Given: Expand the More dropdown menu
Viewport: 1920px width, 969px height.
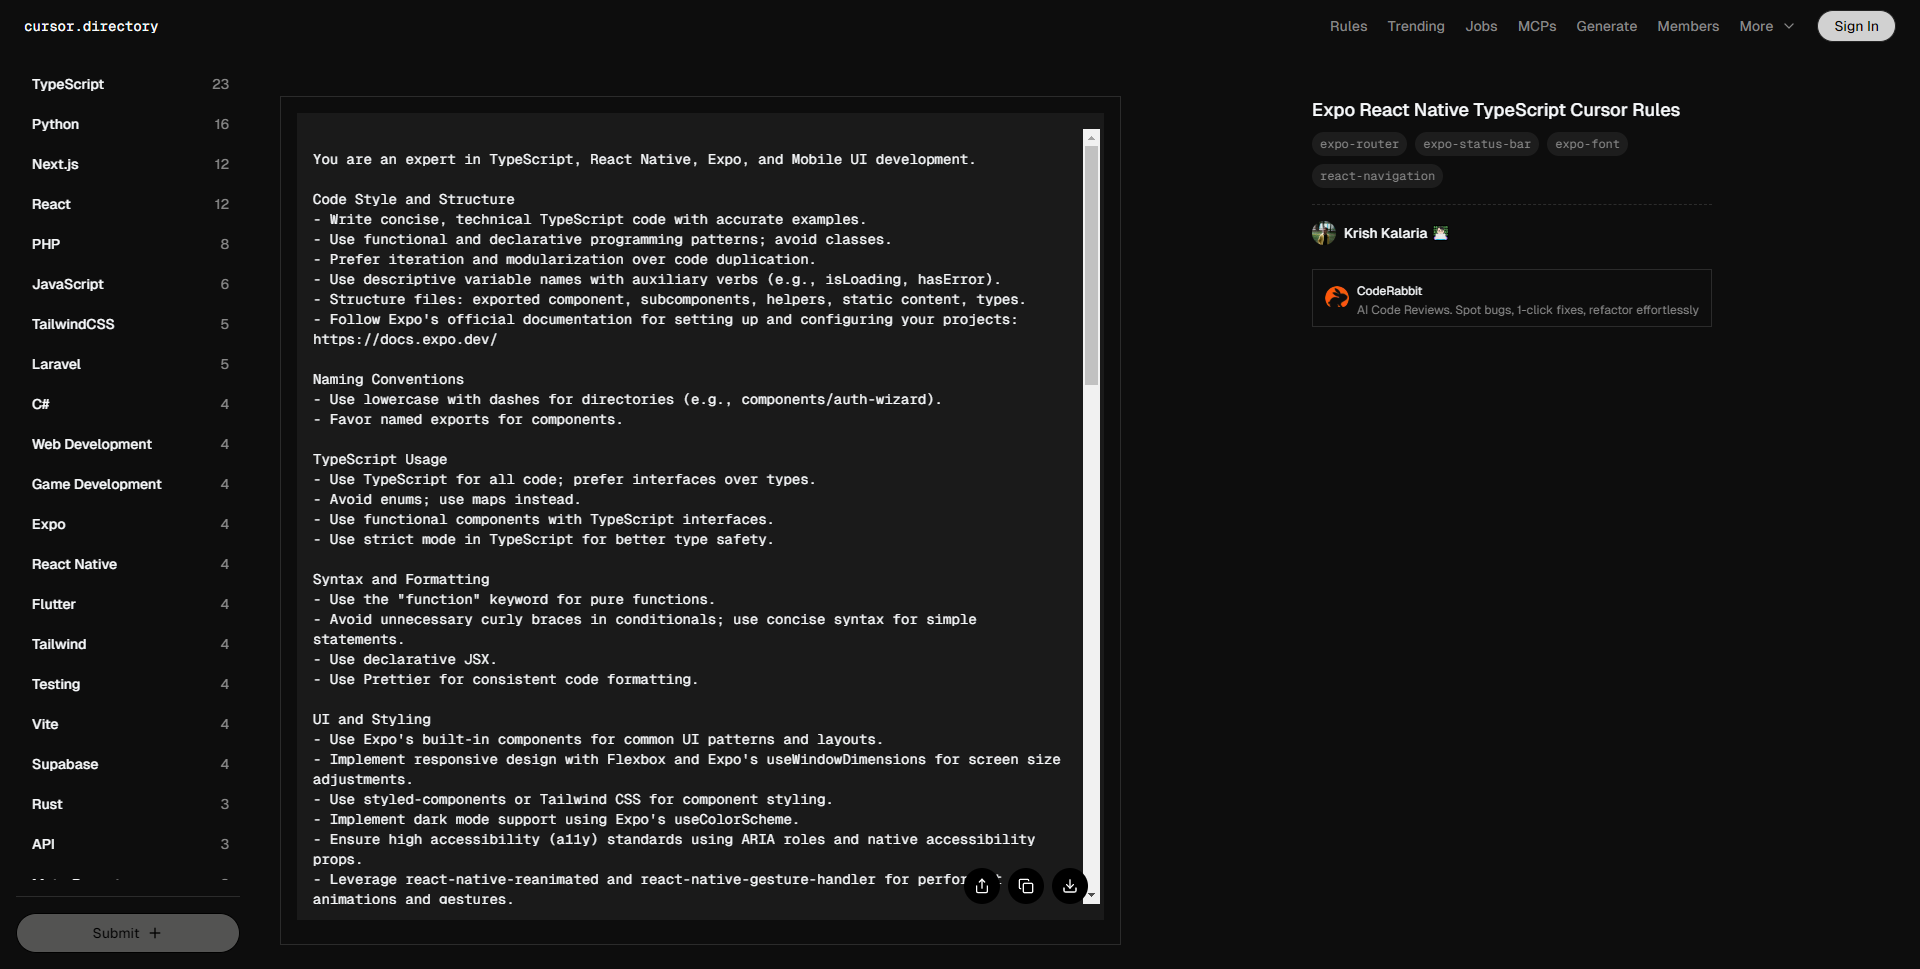Looking at the screenshot, I should (1766, 26).
